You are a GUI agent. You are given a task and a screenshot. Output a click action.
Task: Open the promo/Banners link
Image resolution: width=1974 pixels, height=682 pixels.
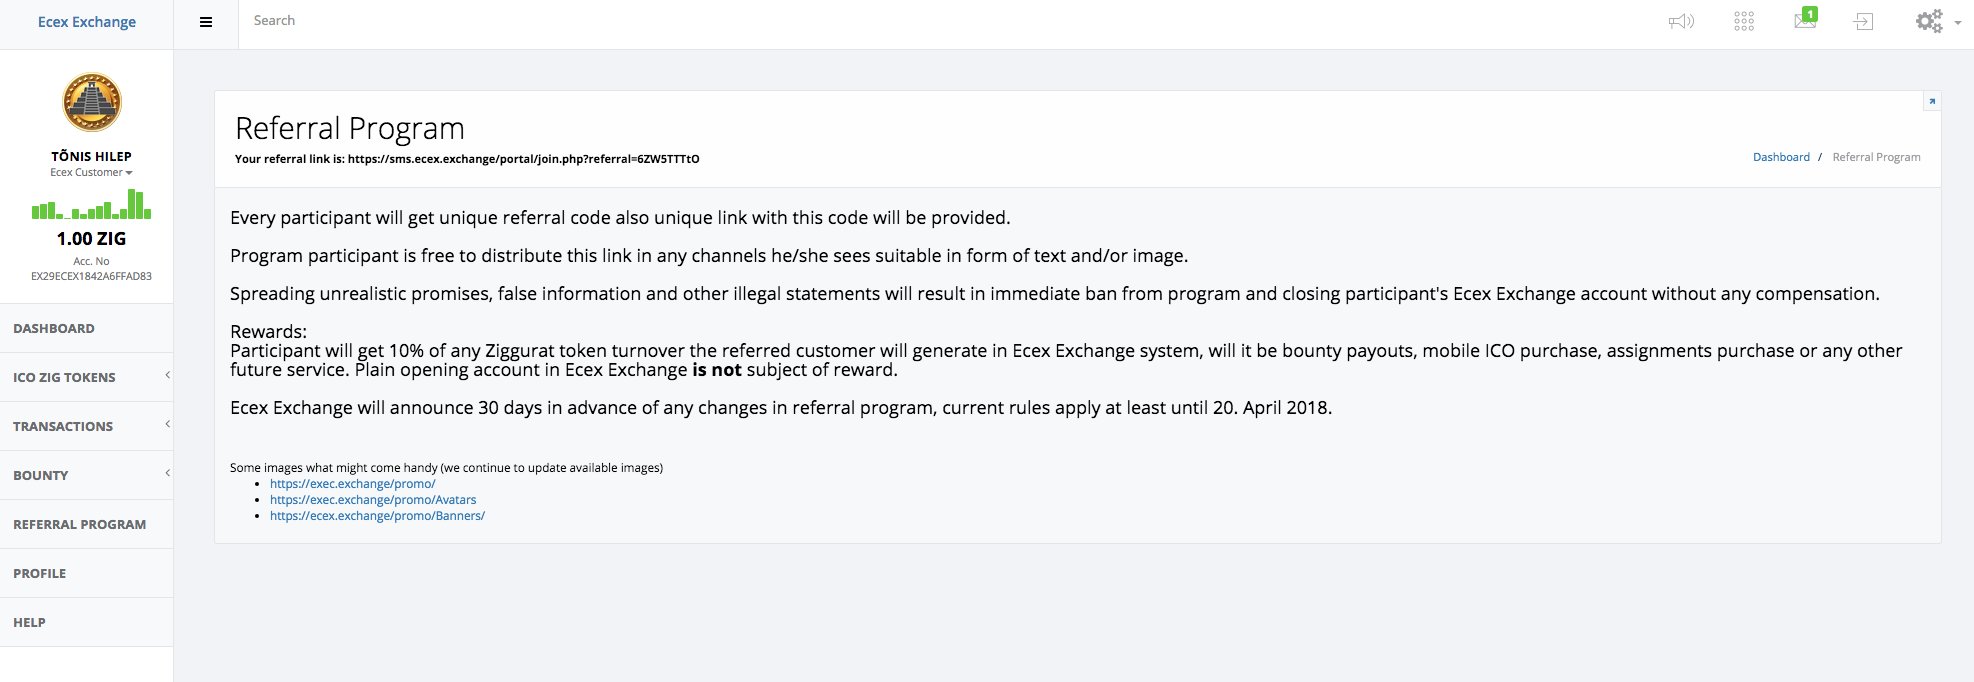377,516
